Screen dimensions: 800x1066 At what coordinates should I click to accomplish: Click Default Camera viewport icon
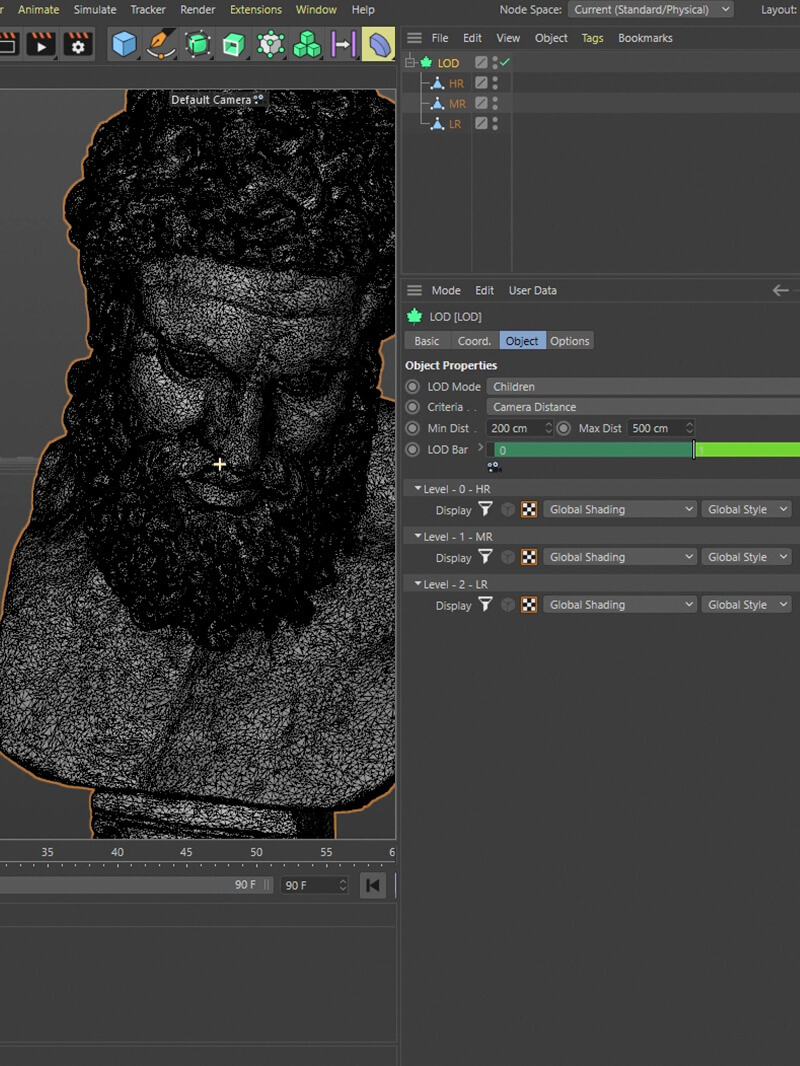click(x=258, y=99)
